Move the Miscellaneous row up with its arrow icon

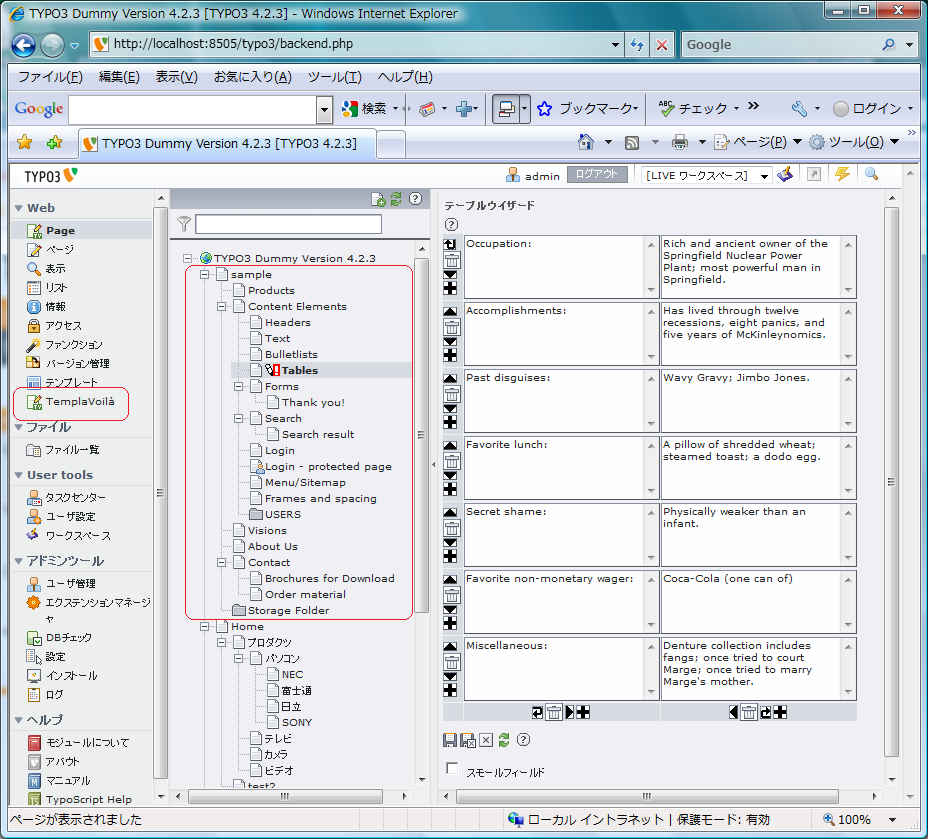(450, 646)
